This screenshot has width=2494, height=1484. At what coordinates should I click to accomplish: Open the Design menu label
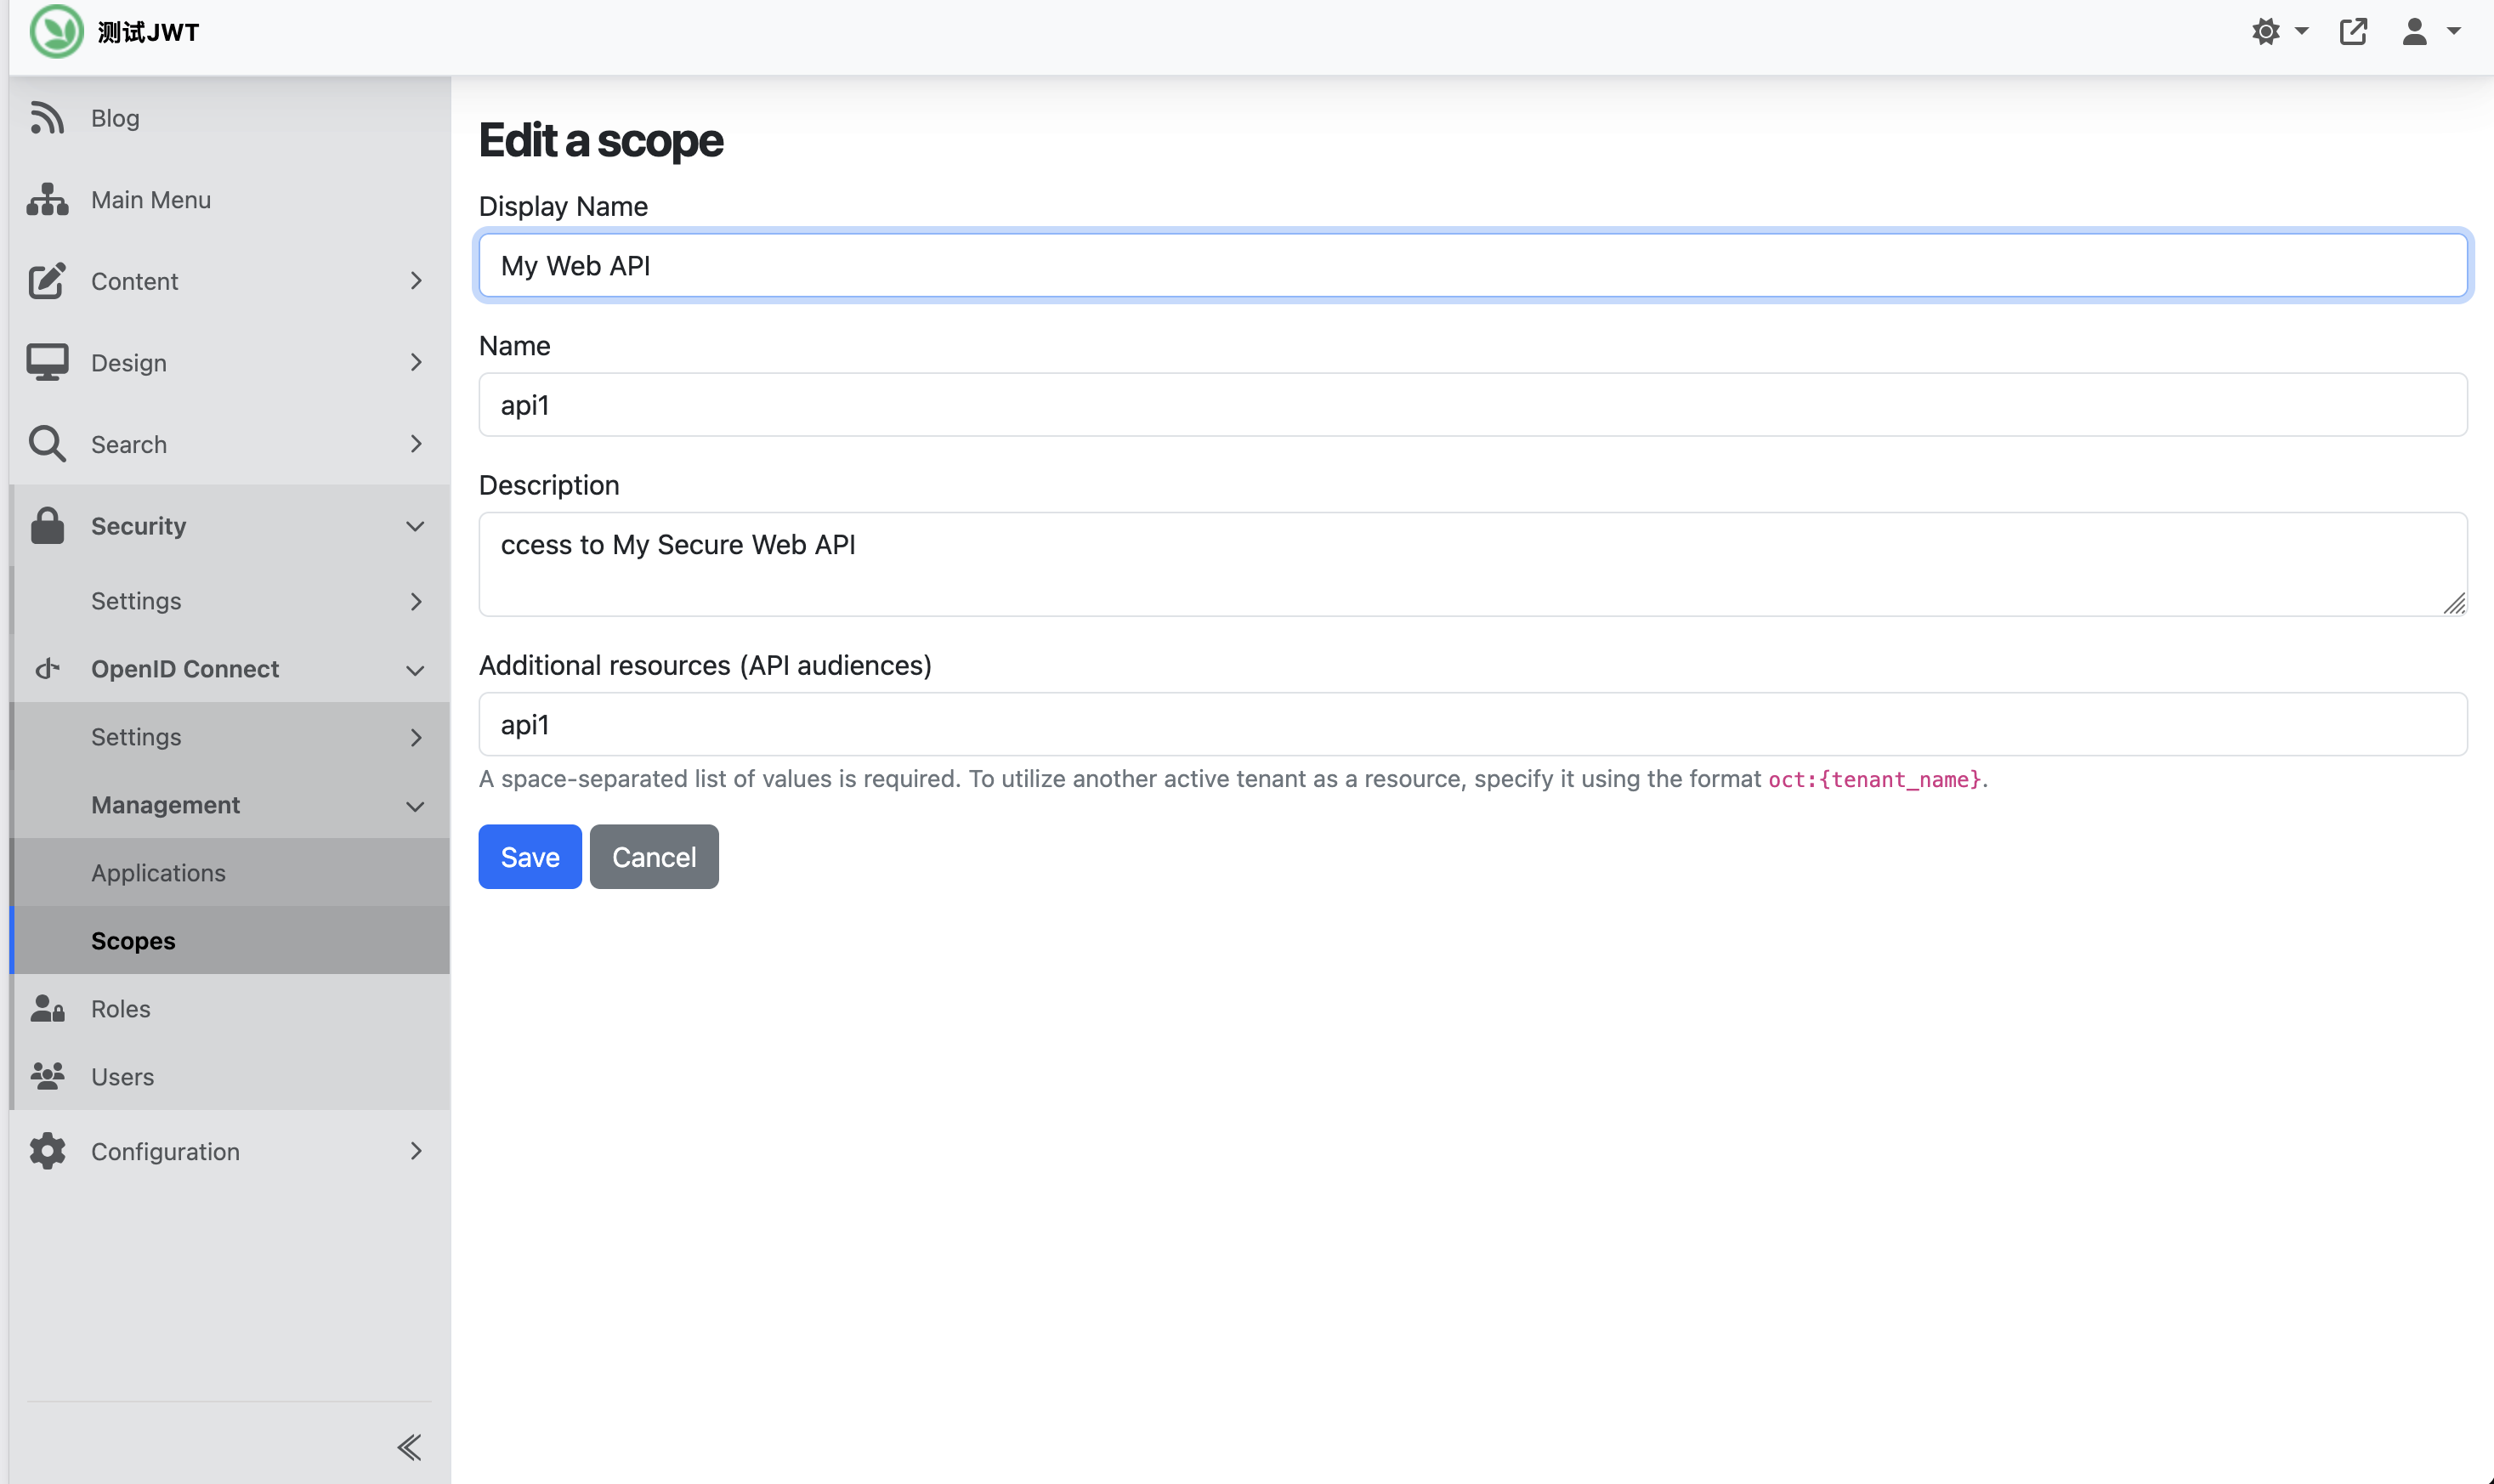point(129,362)
